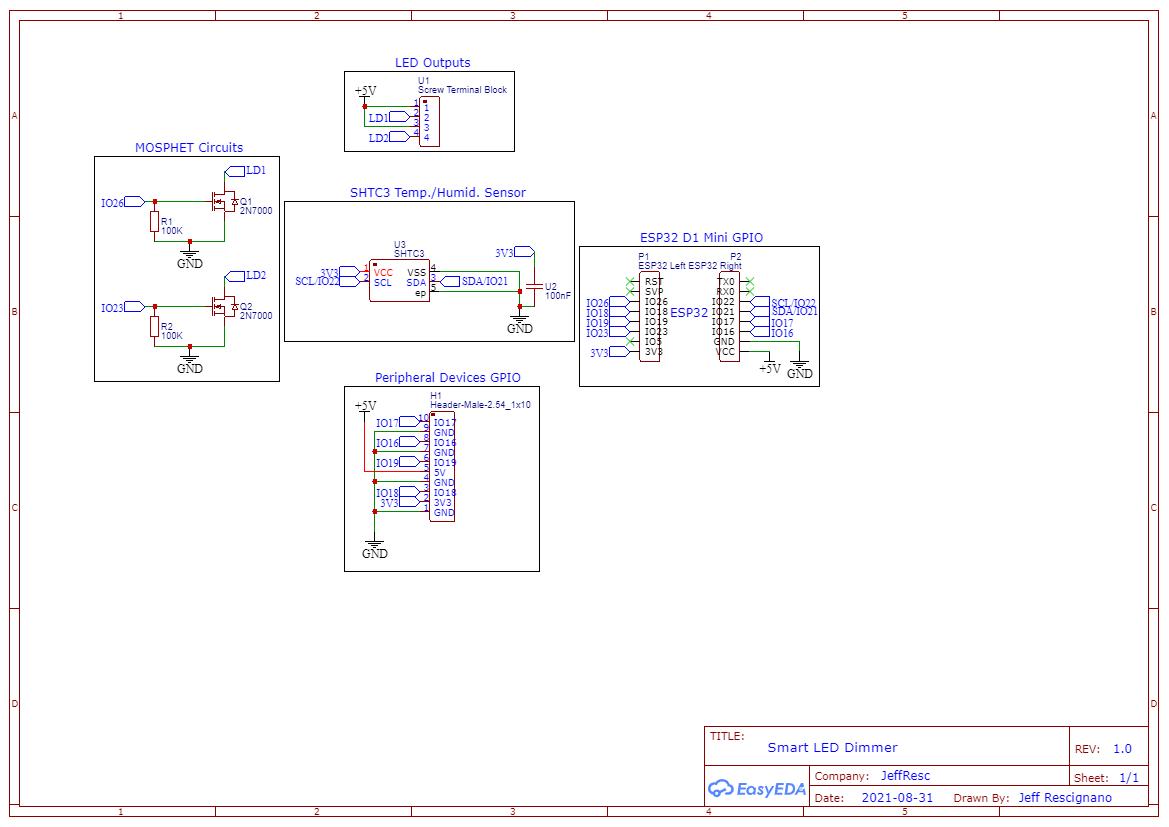Click the company name JeffResc
This screenshot has width=1169, height=827.
[905, 776]
